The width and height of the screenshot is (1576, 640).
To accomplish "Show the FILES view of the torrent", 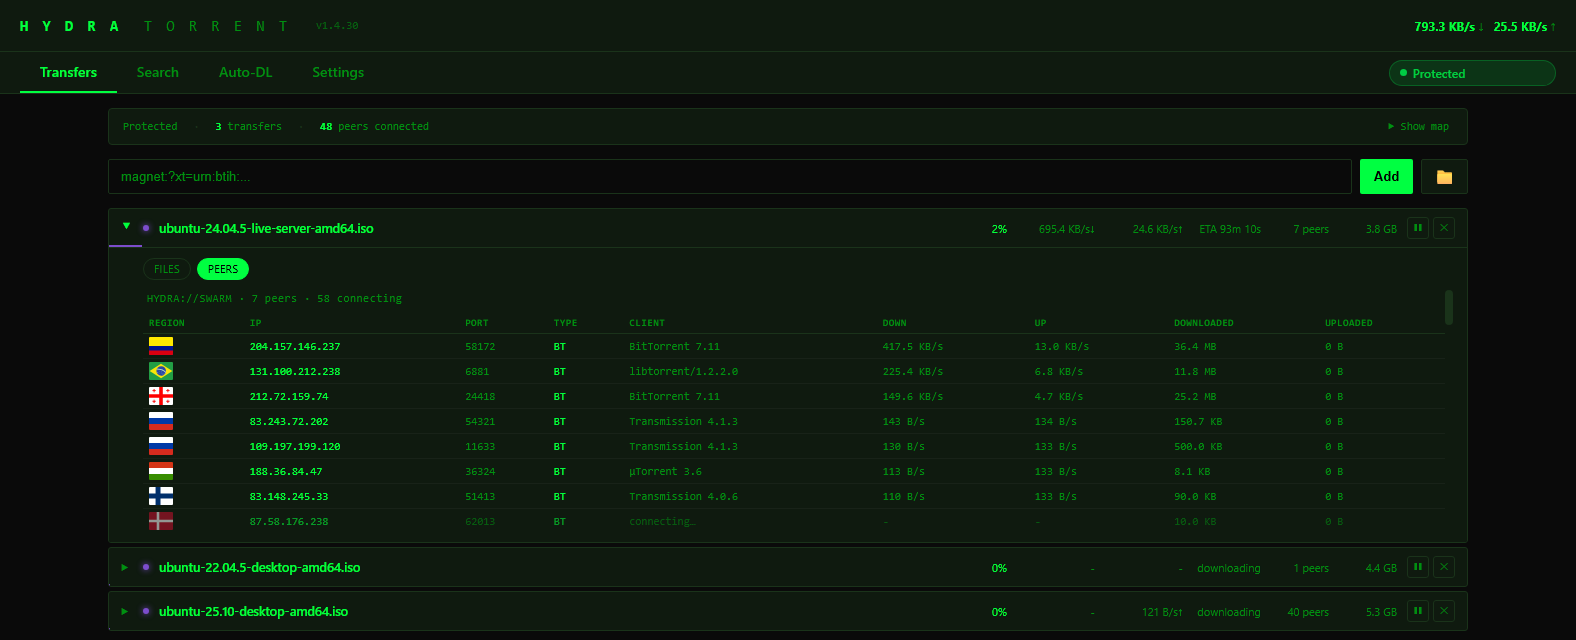I will pos(167,269).
